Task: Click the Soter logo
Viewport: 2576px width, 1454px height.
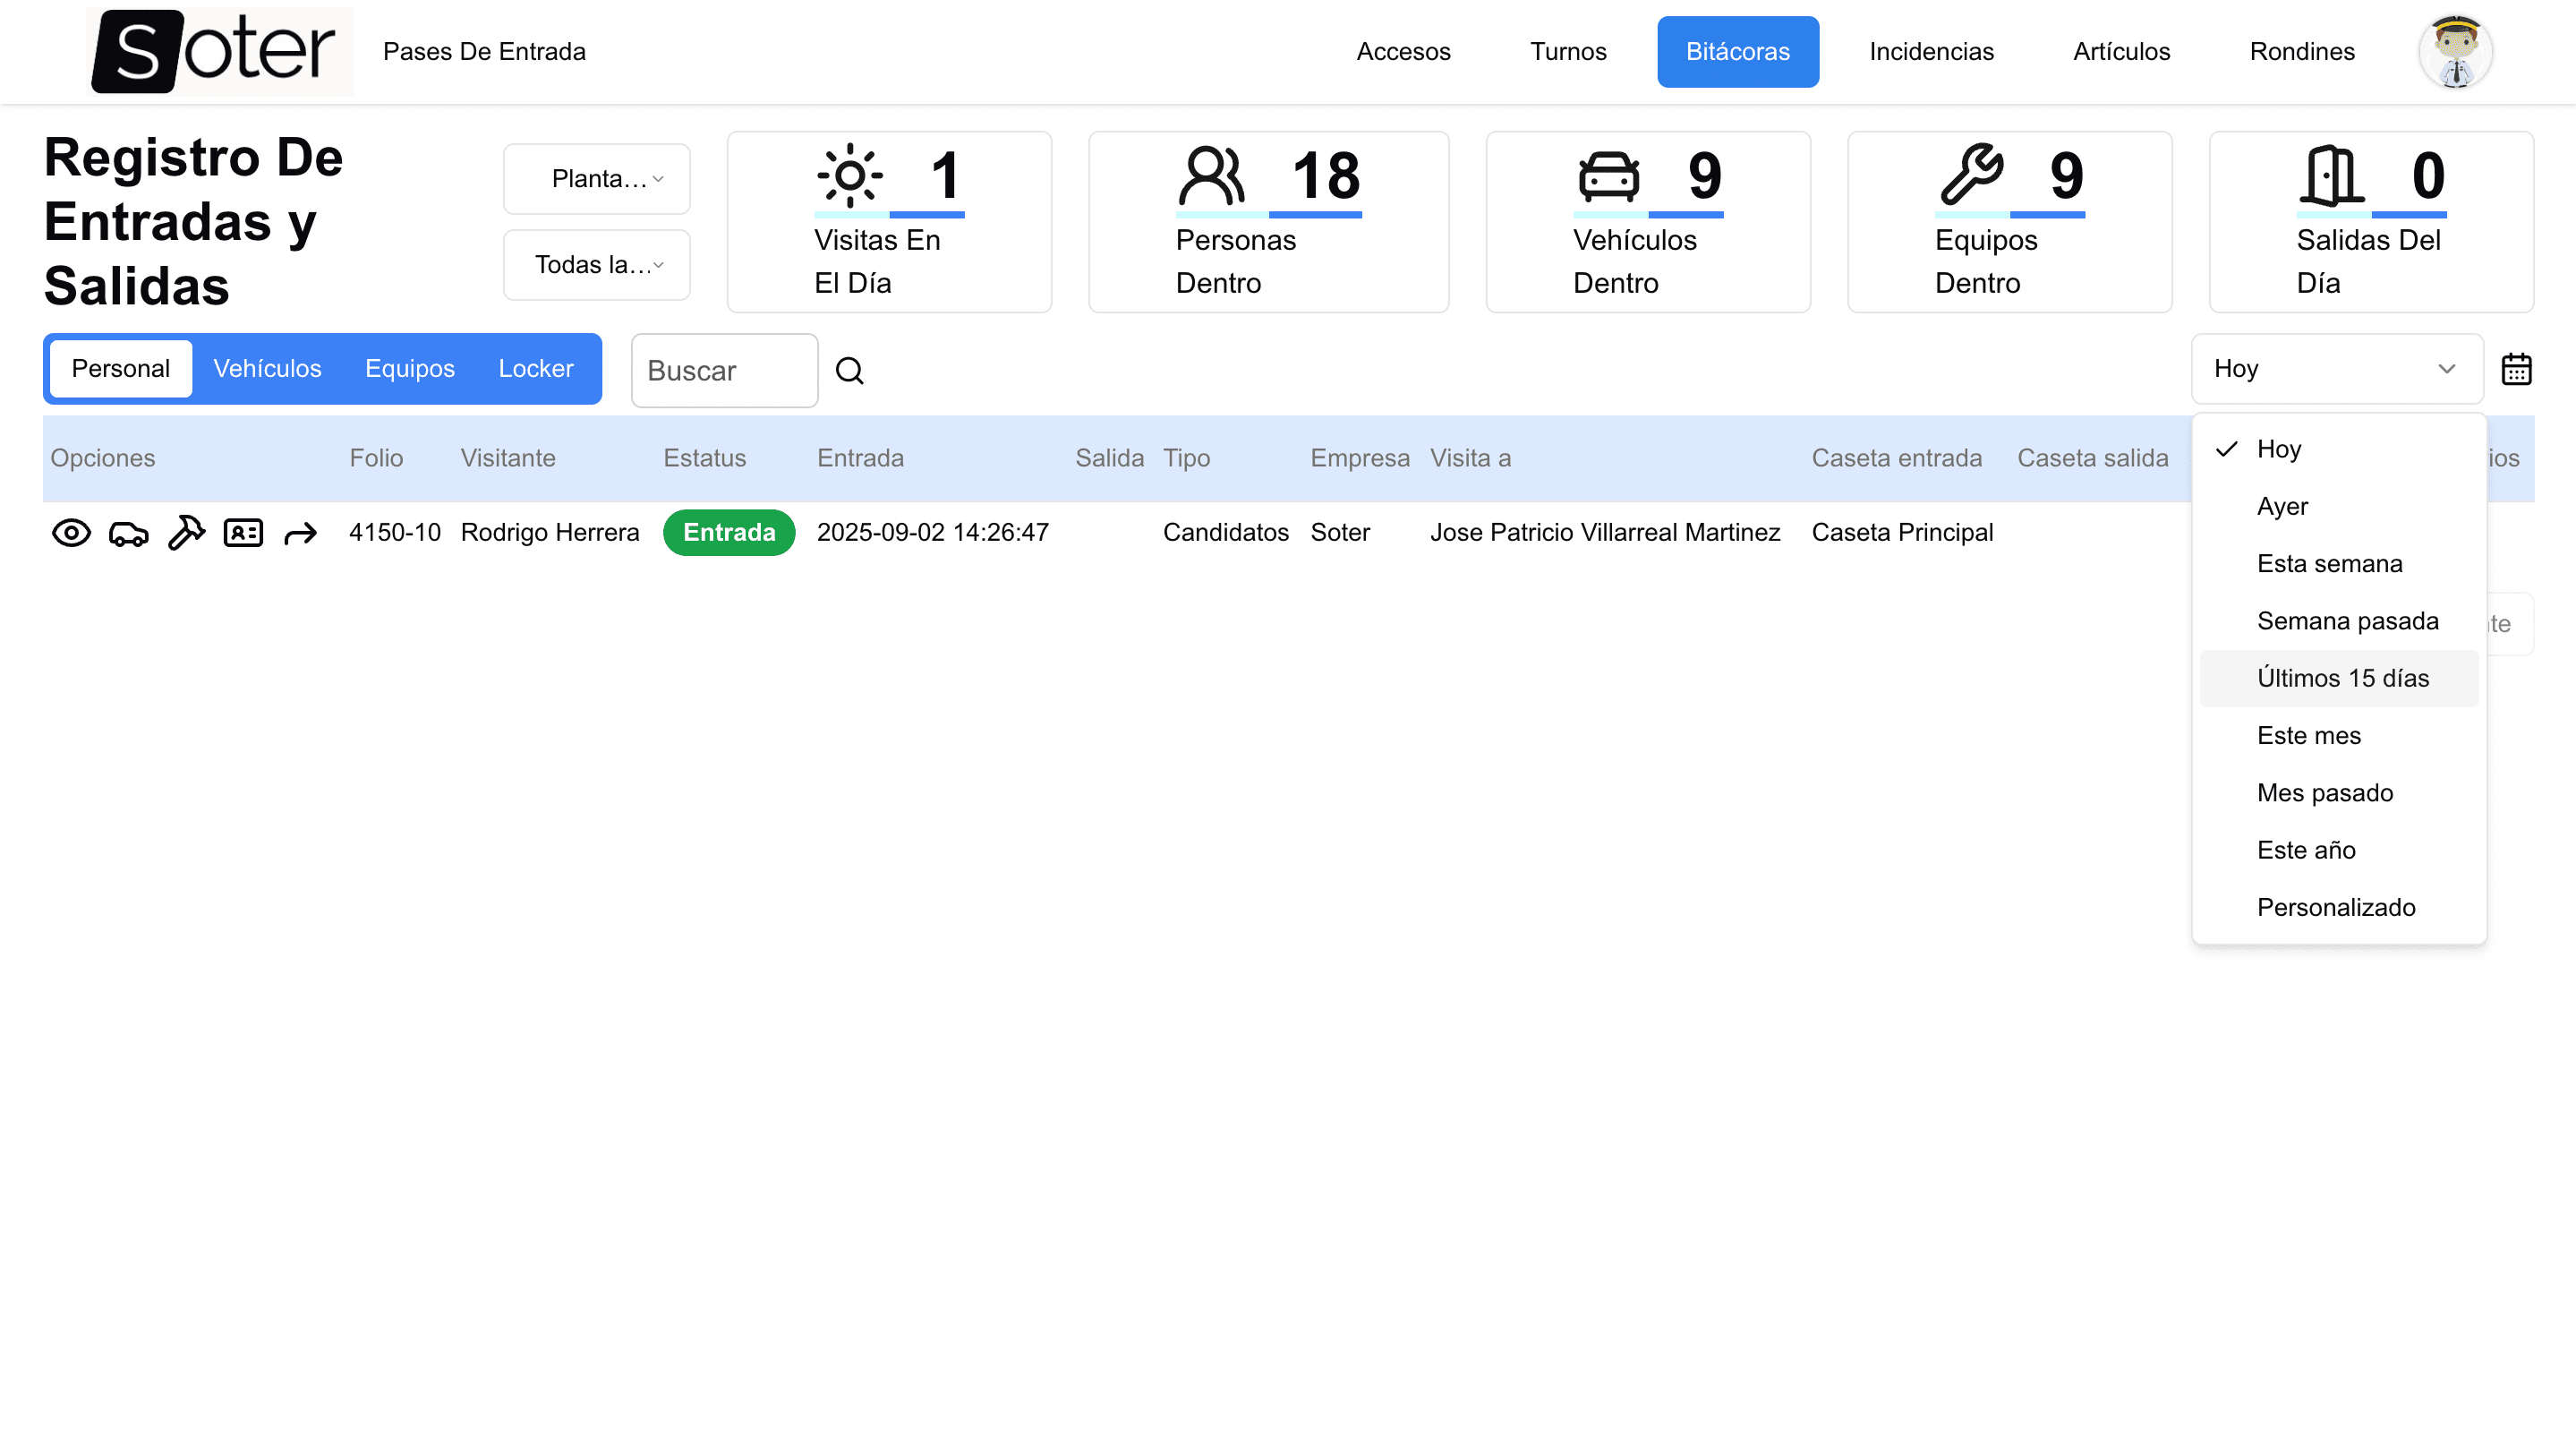Action: click(x=220, y=52)
